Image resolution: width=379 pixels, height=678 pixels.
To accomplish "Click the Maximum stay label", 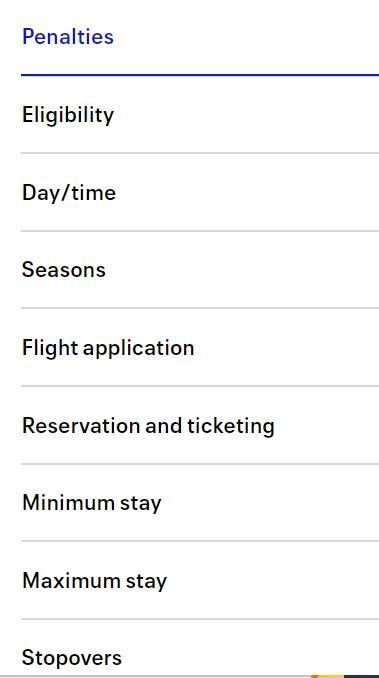I will coord(94,581).
